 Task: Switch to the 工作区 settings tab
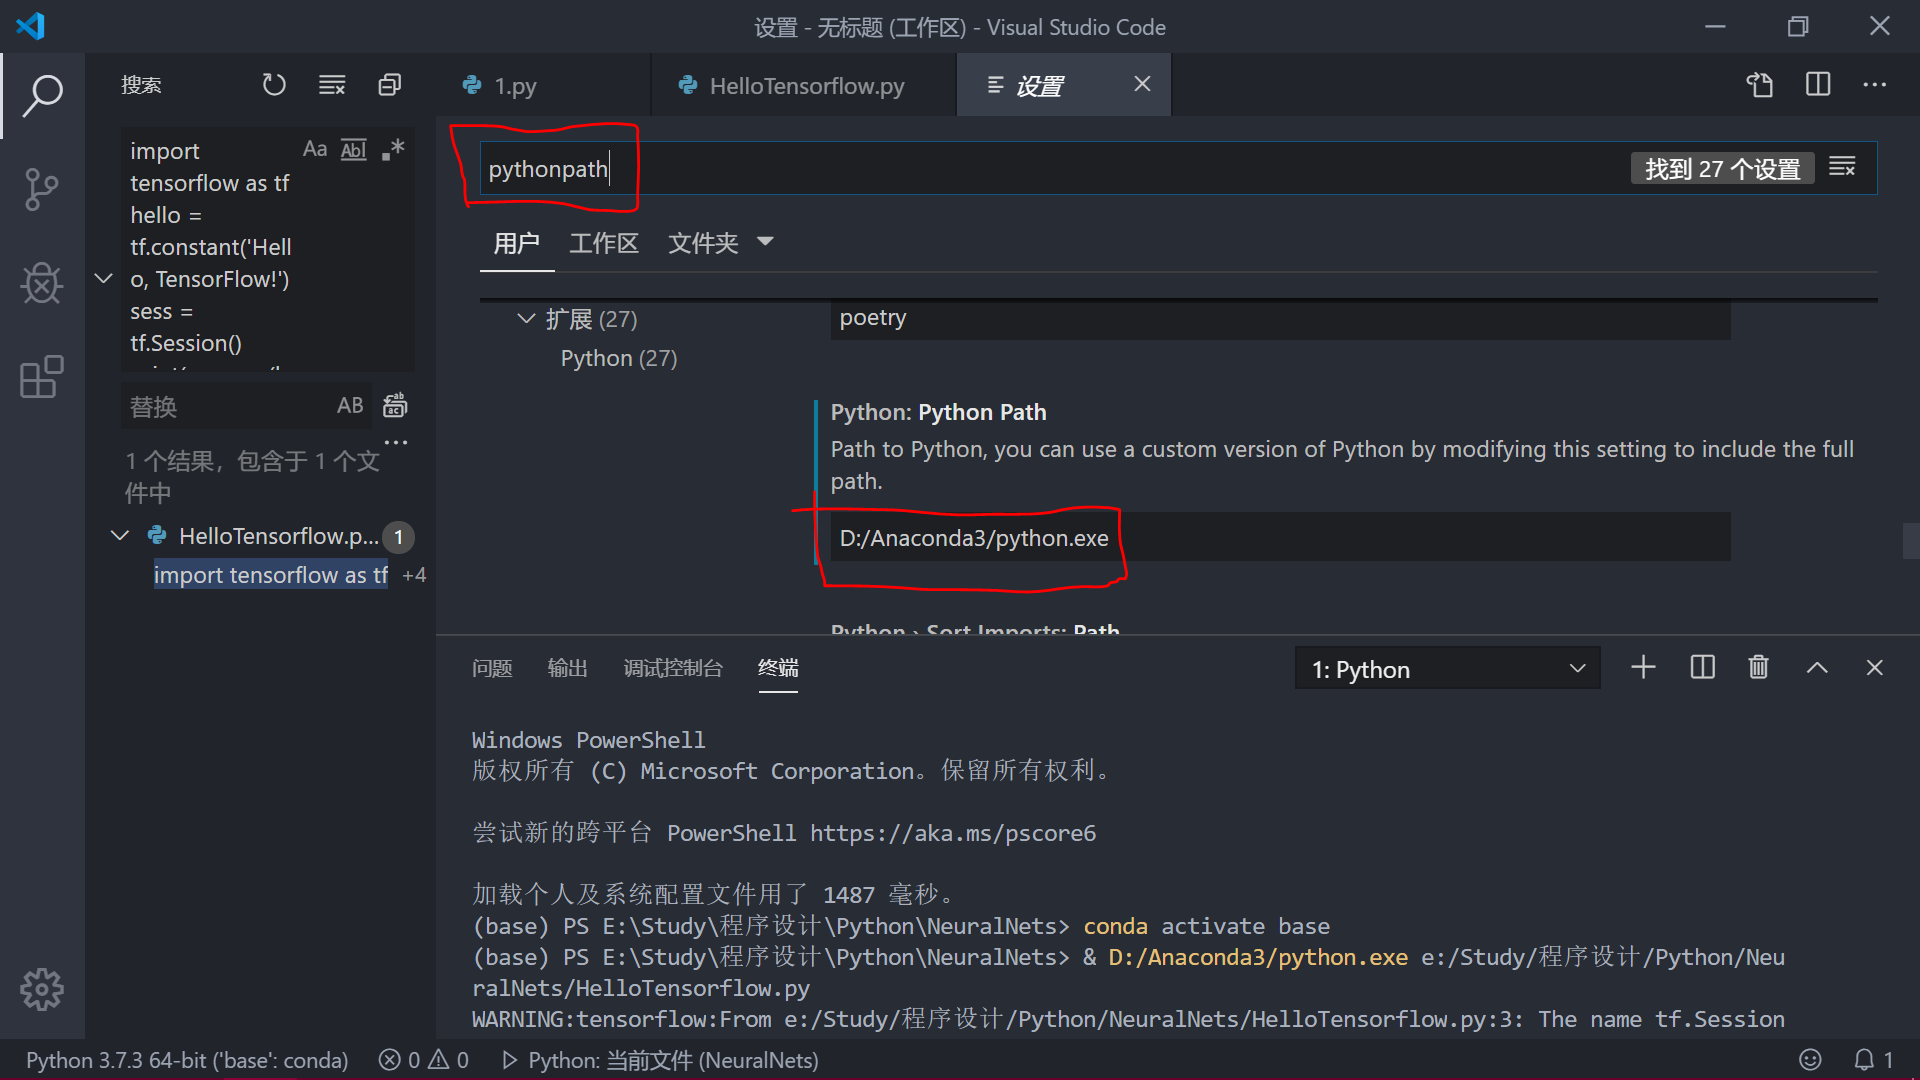(603, 243)
